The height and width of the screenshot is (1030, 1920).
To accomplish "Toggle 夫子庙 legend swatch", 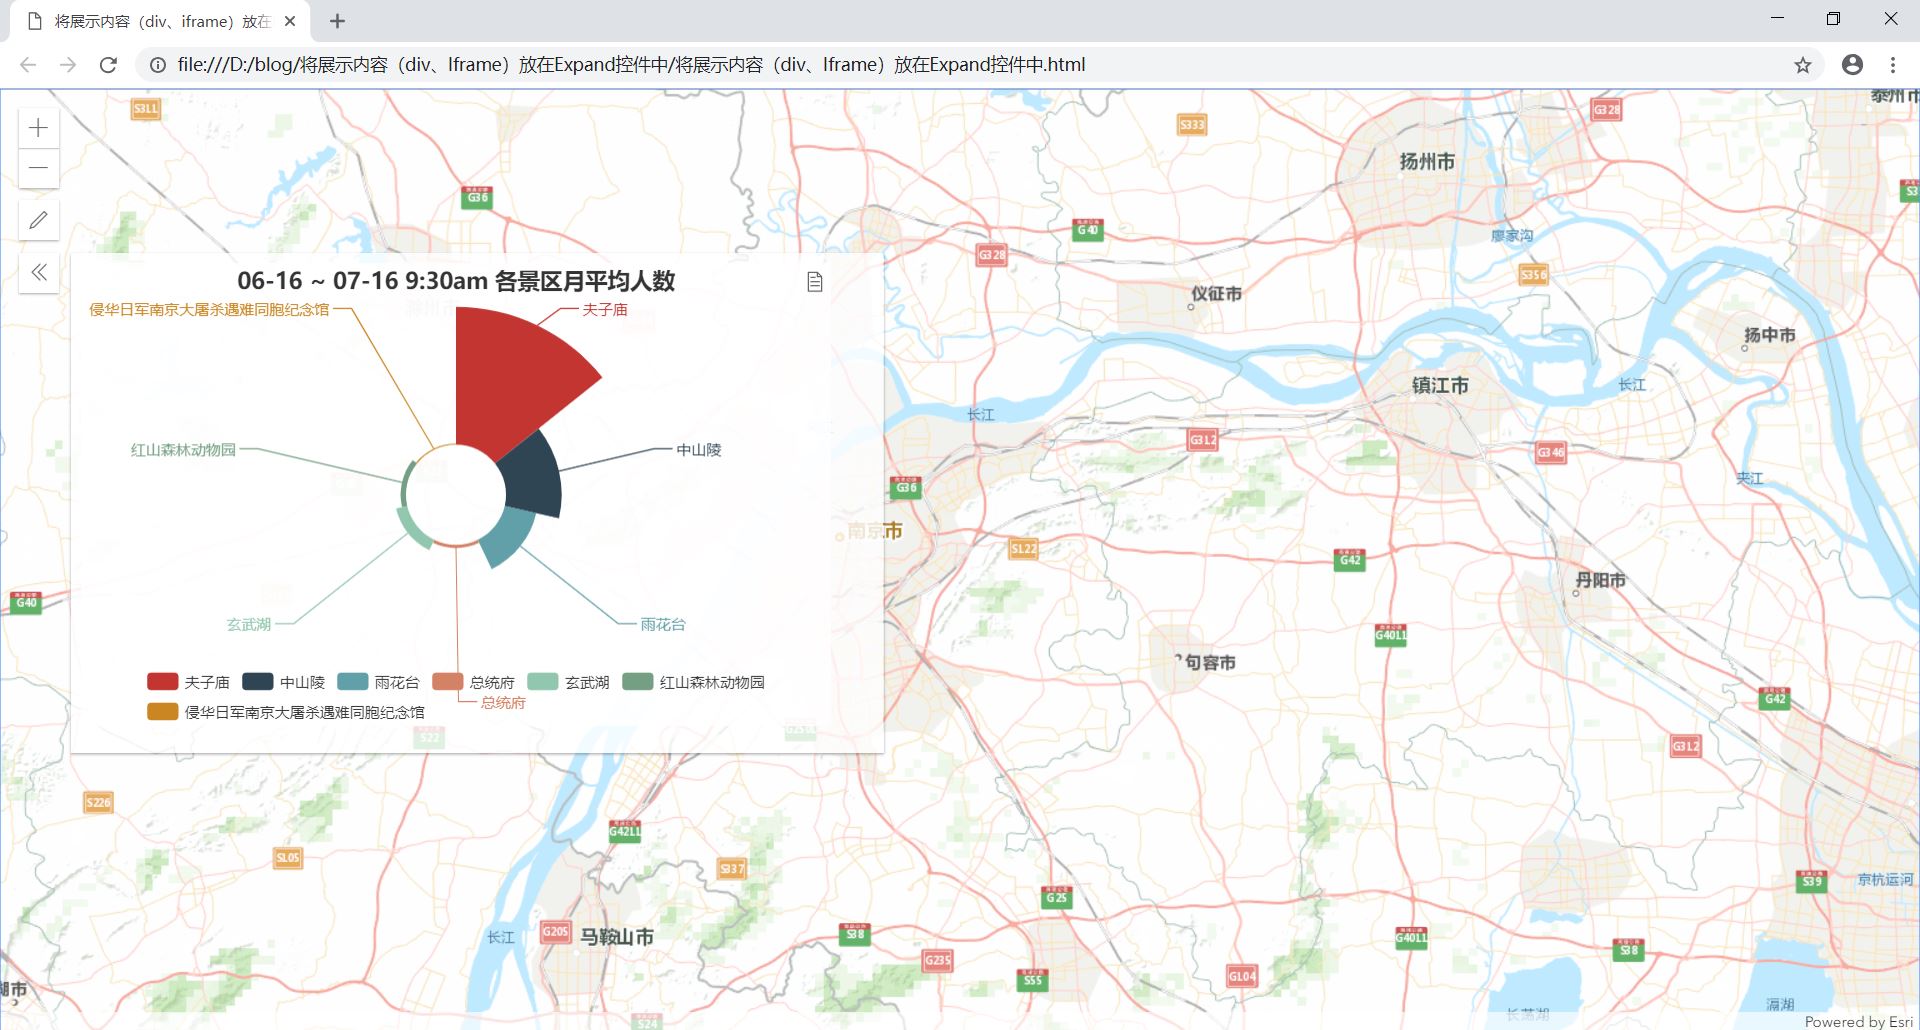I will coord(162,682).
